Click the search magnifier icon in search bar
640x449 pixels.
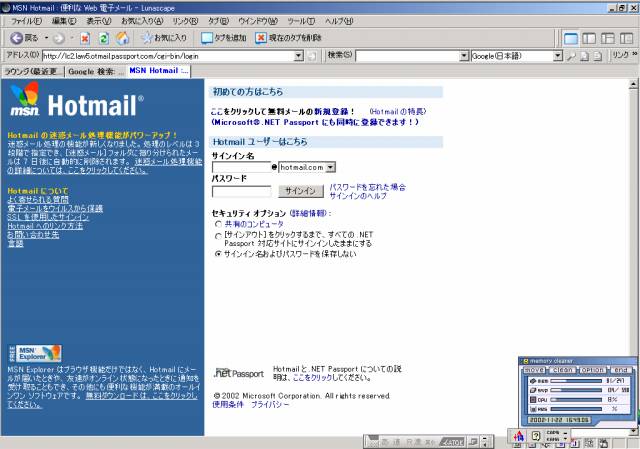click(570, 55)
